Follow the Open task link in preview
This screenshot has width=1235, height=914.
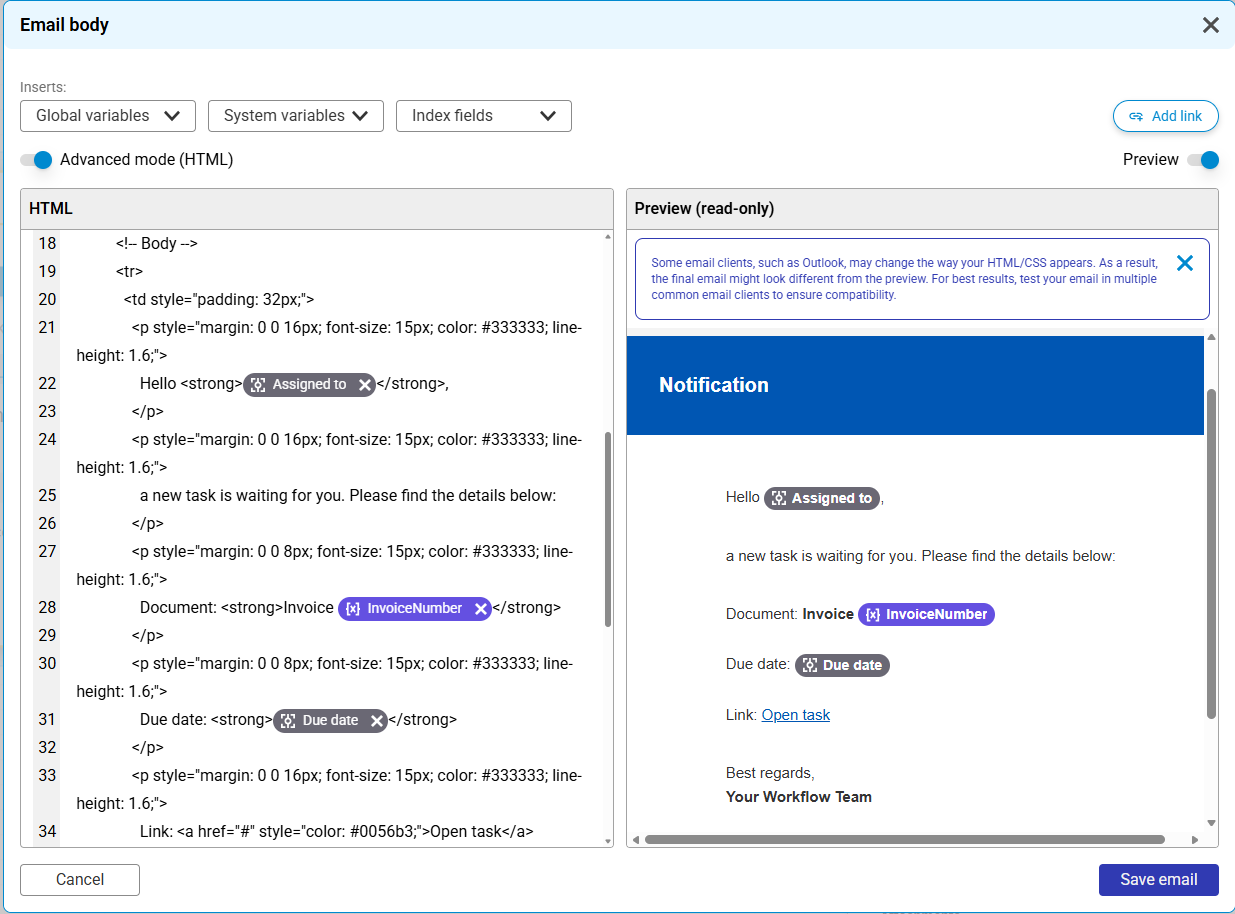coord(796,715)
